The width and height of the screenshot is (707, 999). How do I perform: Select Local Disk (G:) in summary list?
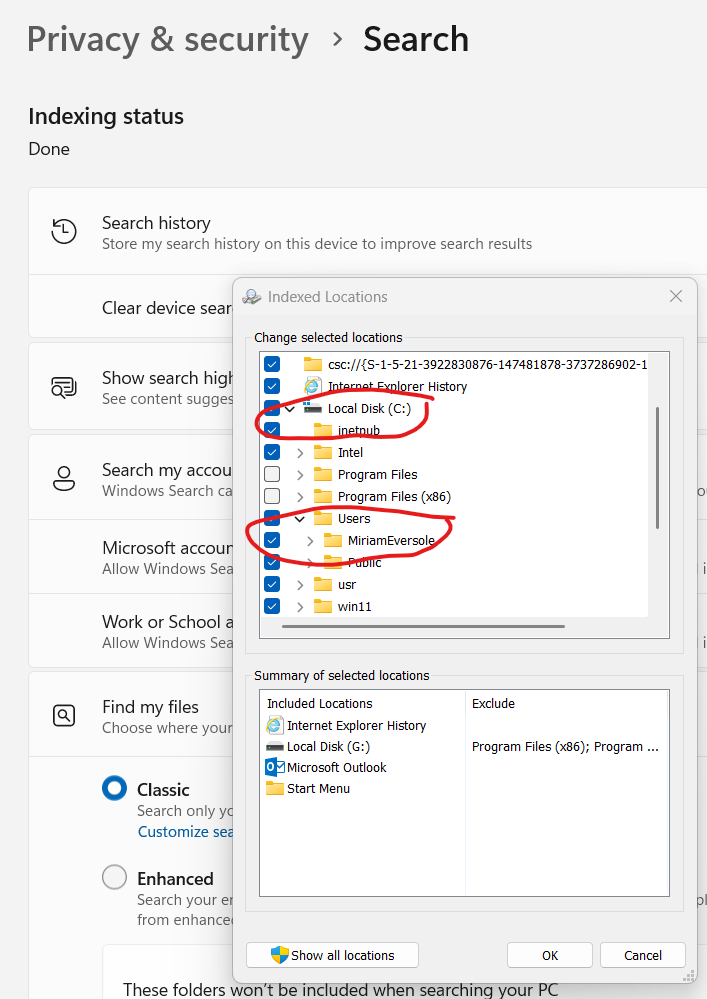328,747
